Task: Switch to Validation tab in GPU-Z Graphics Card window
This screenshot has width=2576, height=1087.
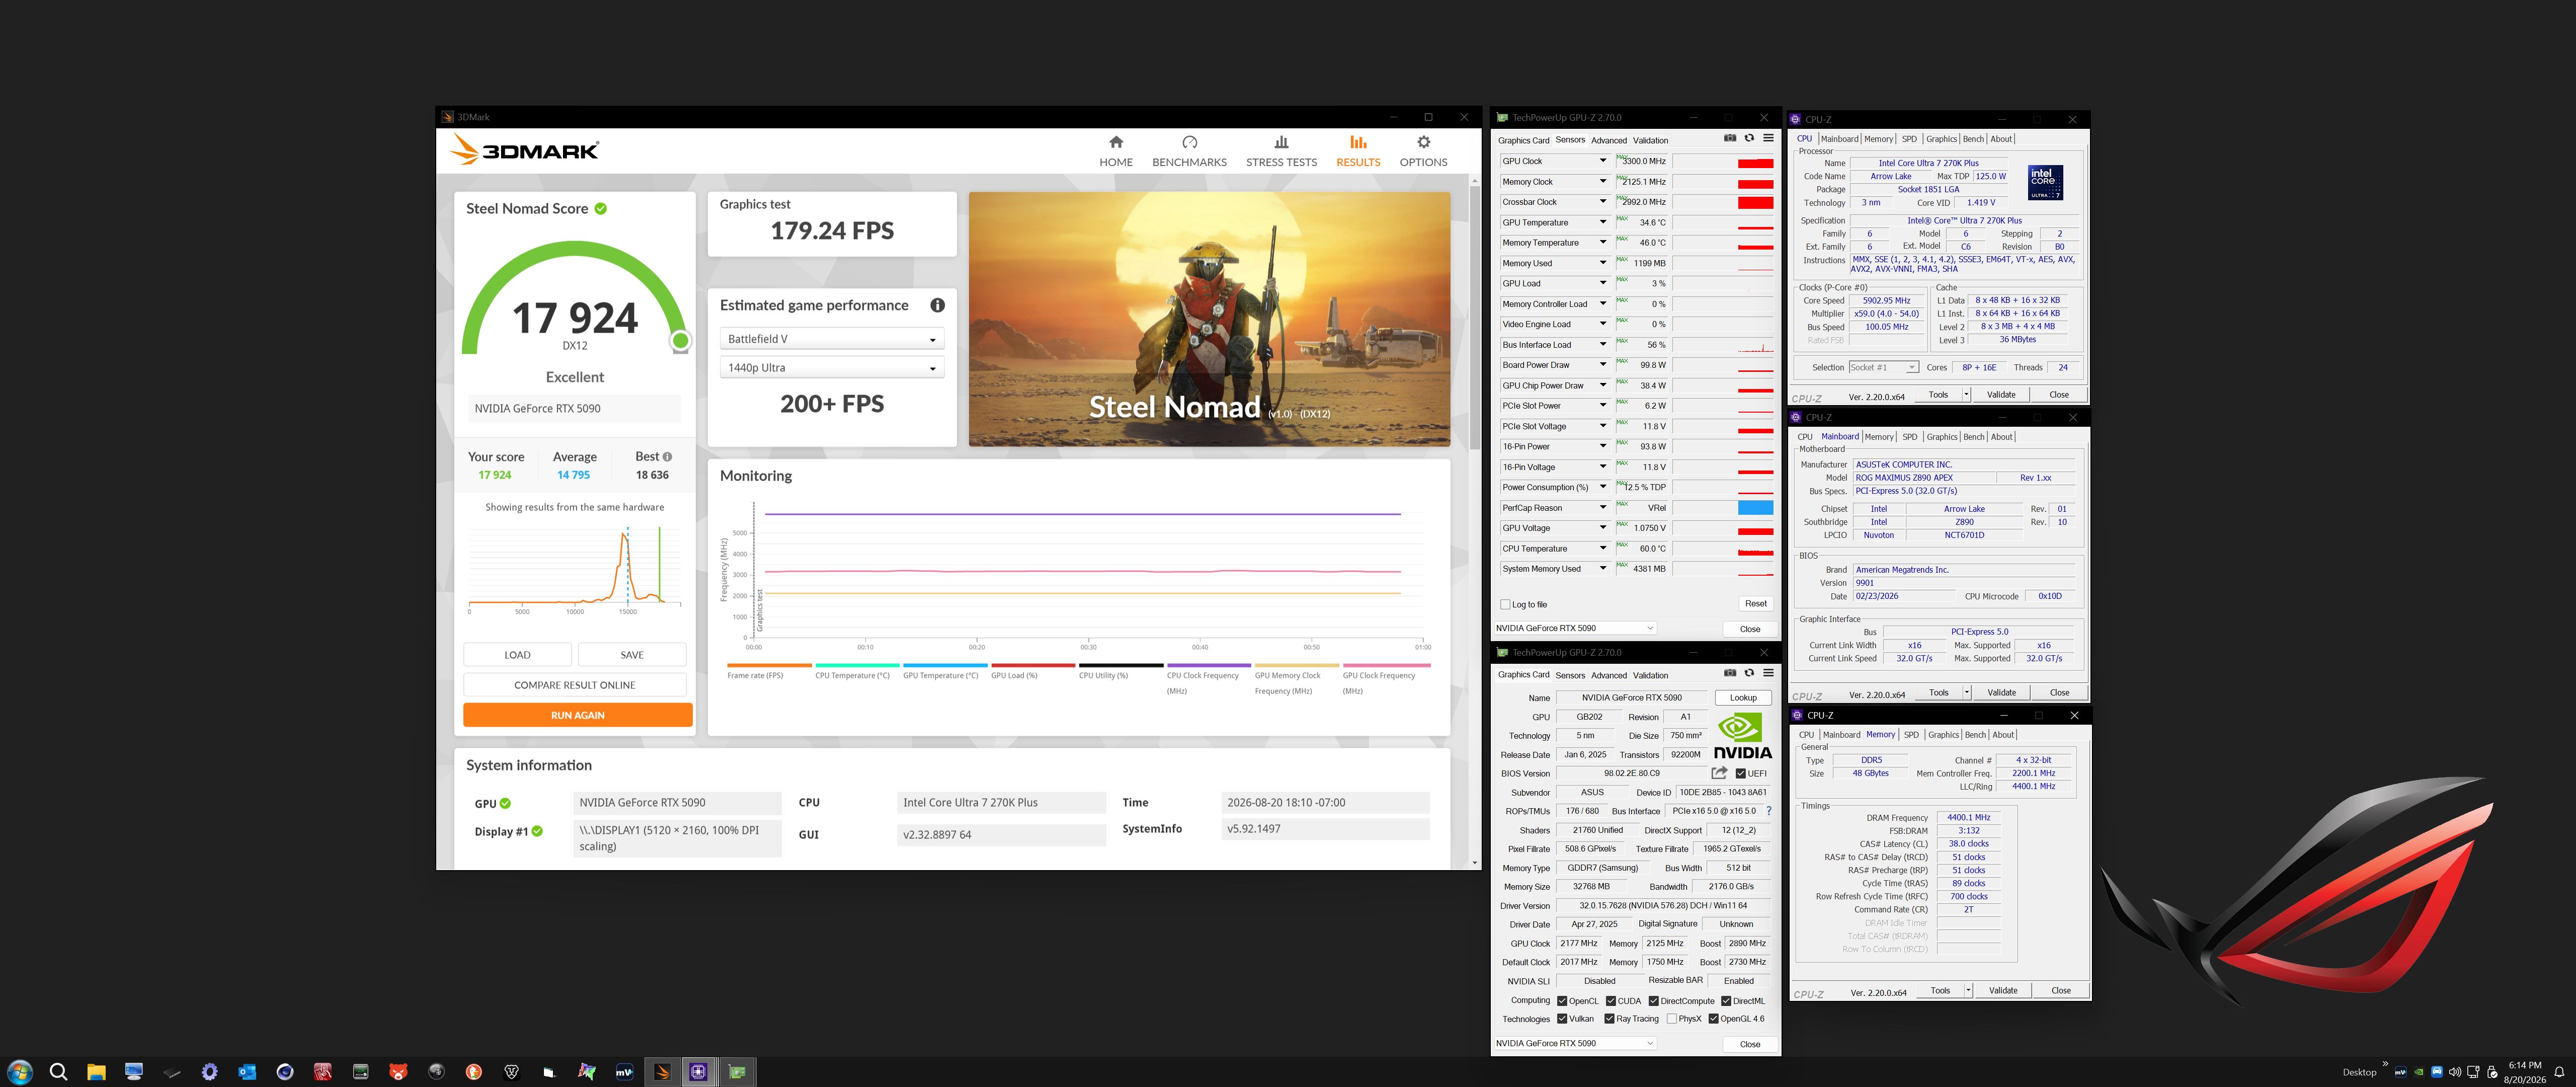Action: [x=1650, y=675]
